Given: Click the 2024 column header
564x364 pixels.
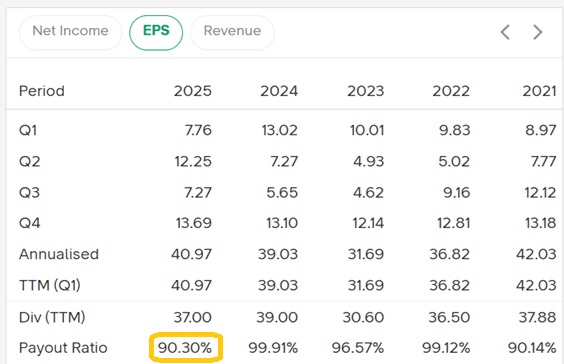Looking at the screenshot, I should [x=279, y=91].
